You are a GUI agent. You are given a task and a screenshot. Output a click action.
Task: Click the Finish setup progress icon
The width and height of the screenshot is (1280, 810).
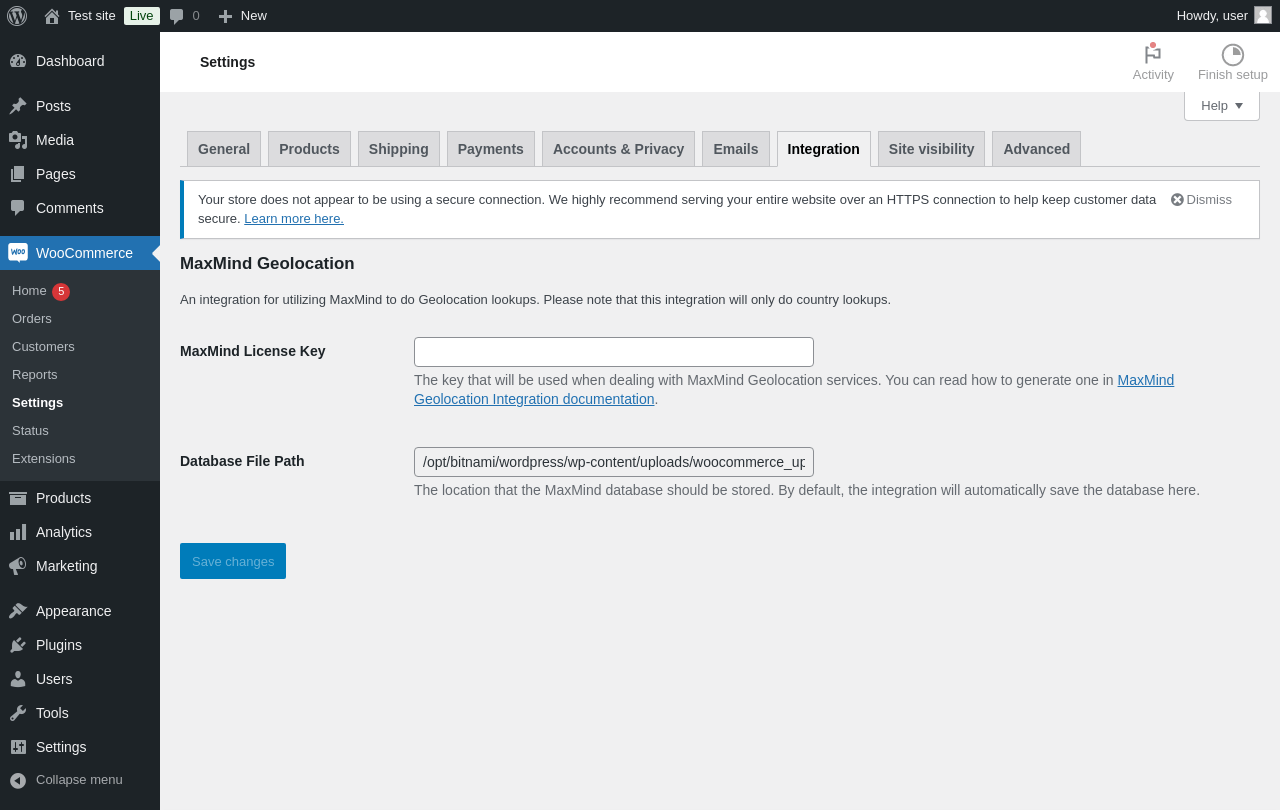[x=1232, y=55]
